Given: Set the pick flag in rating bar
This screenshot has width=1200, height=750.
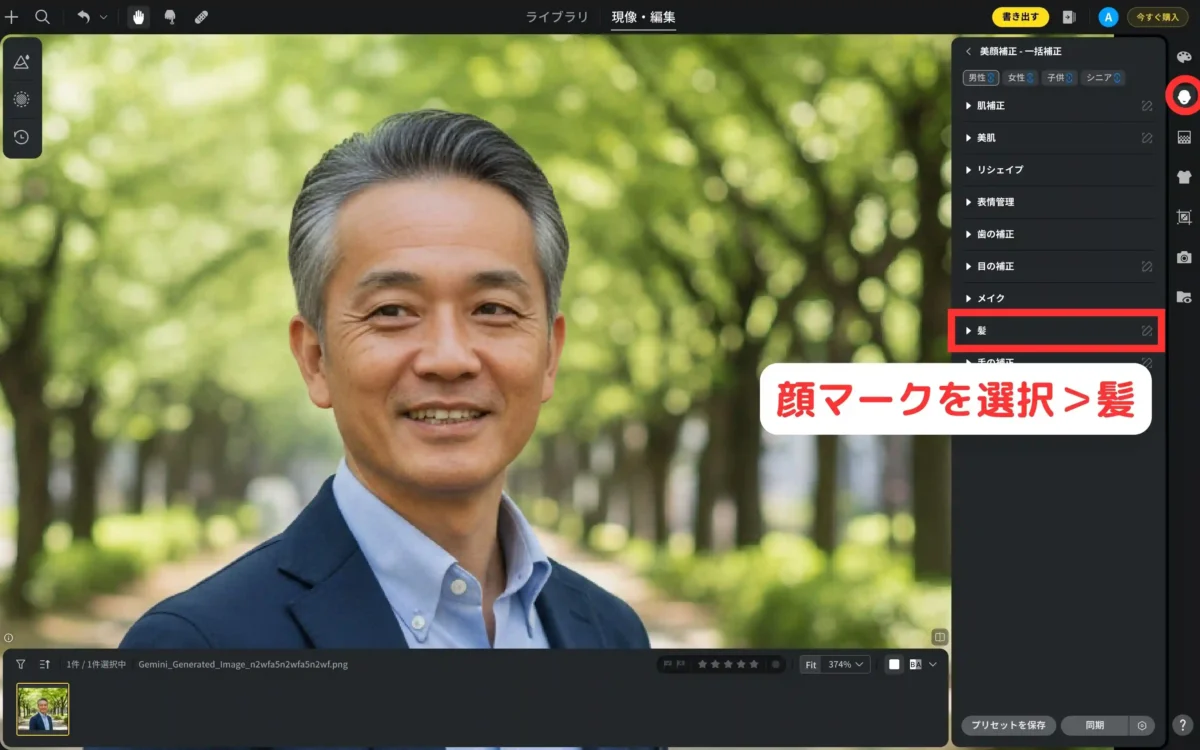Looking at the screenshot, I should click(667, 664).
